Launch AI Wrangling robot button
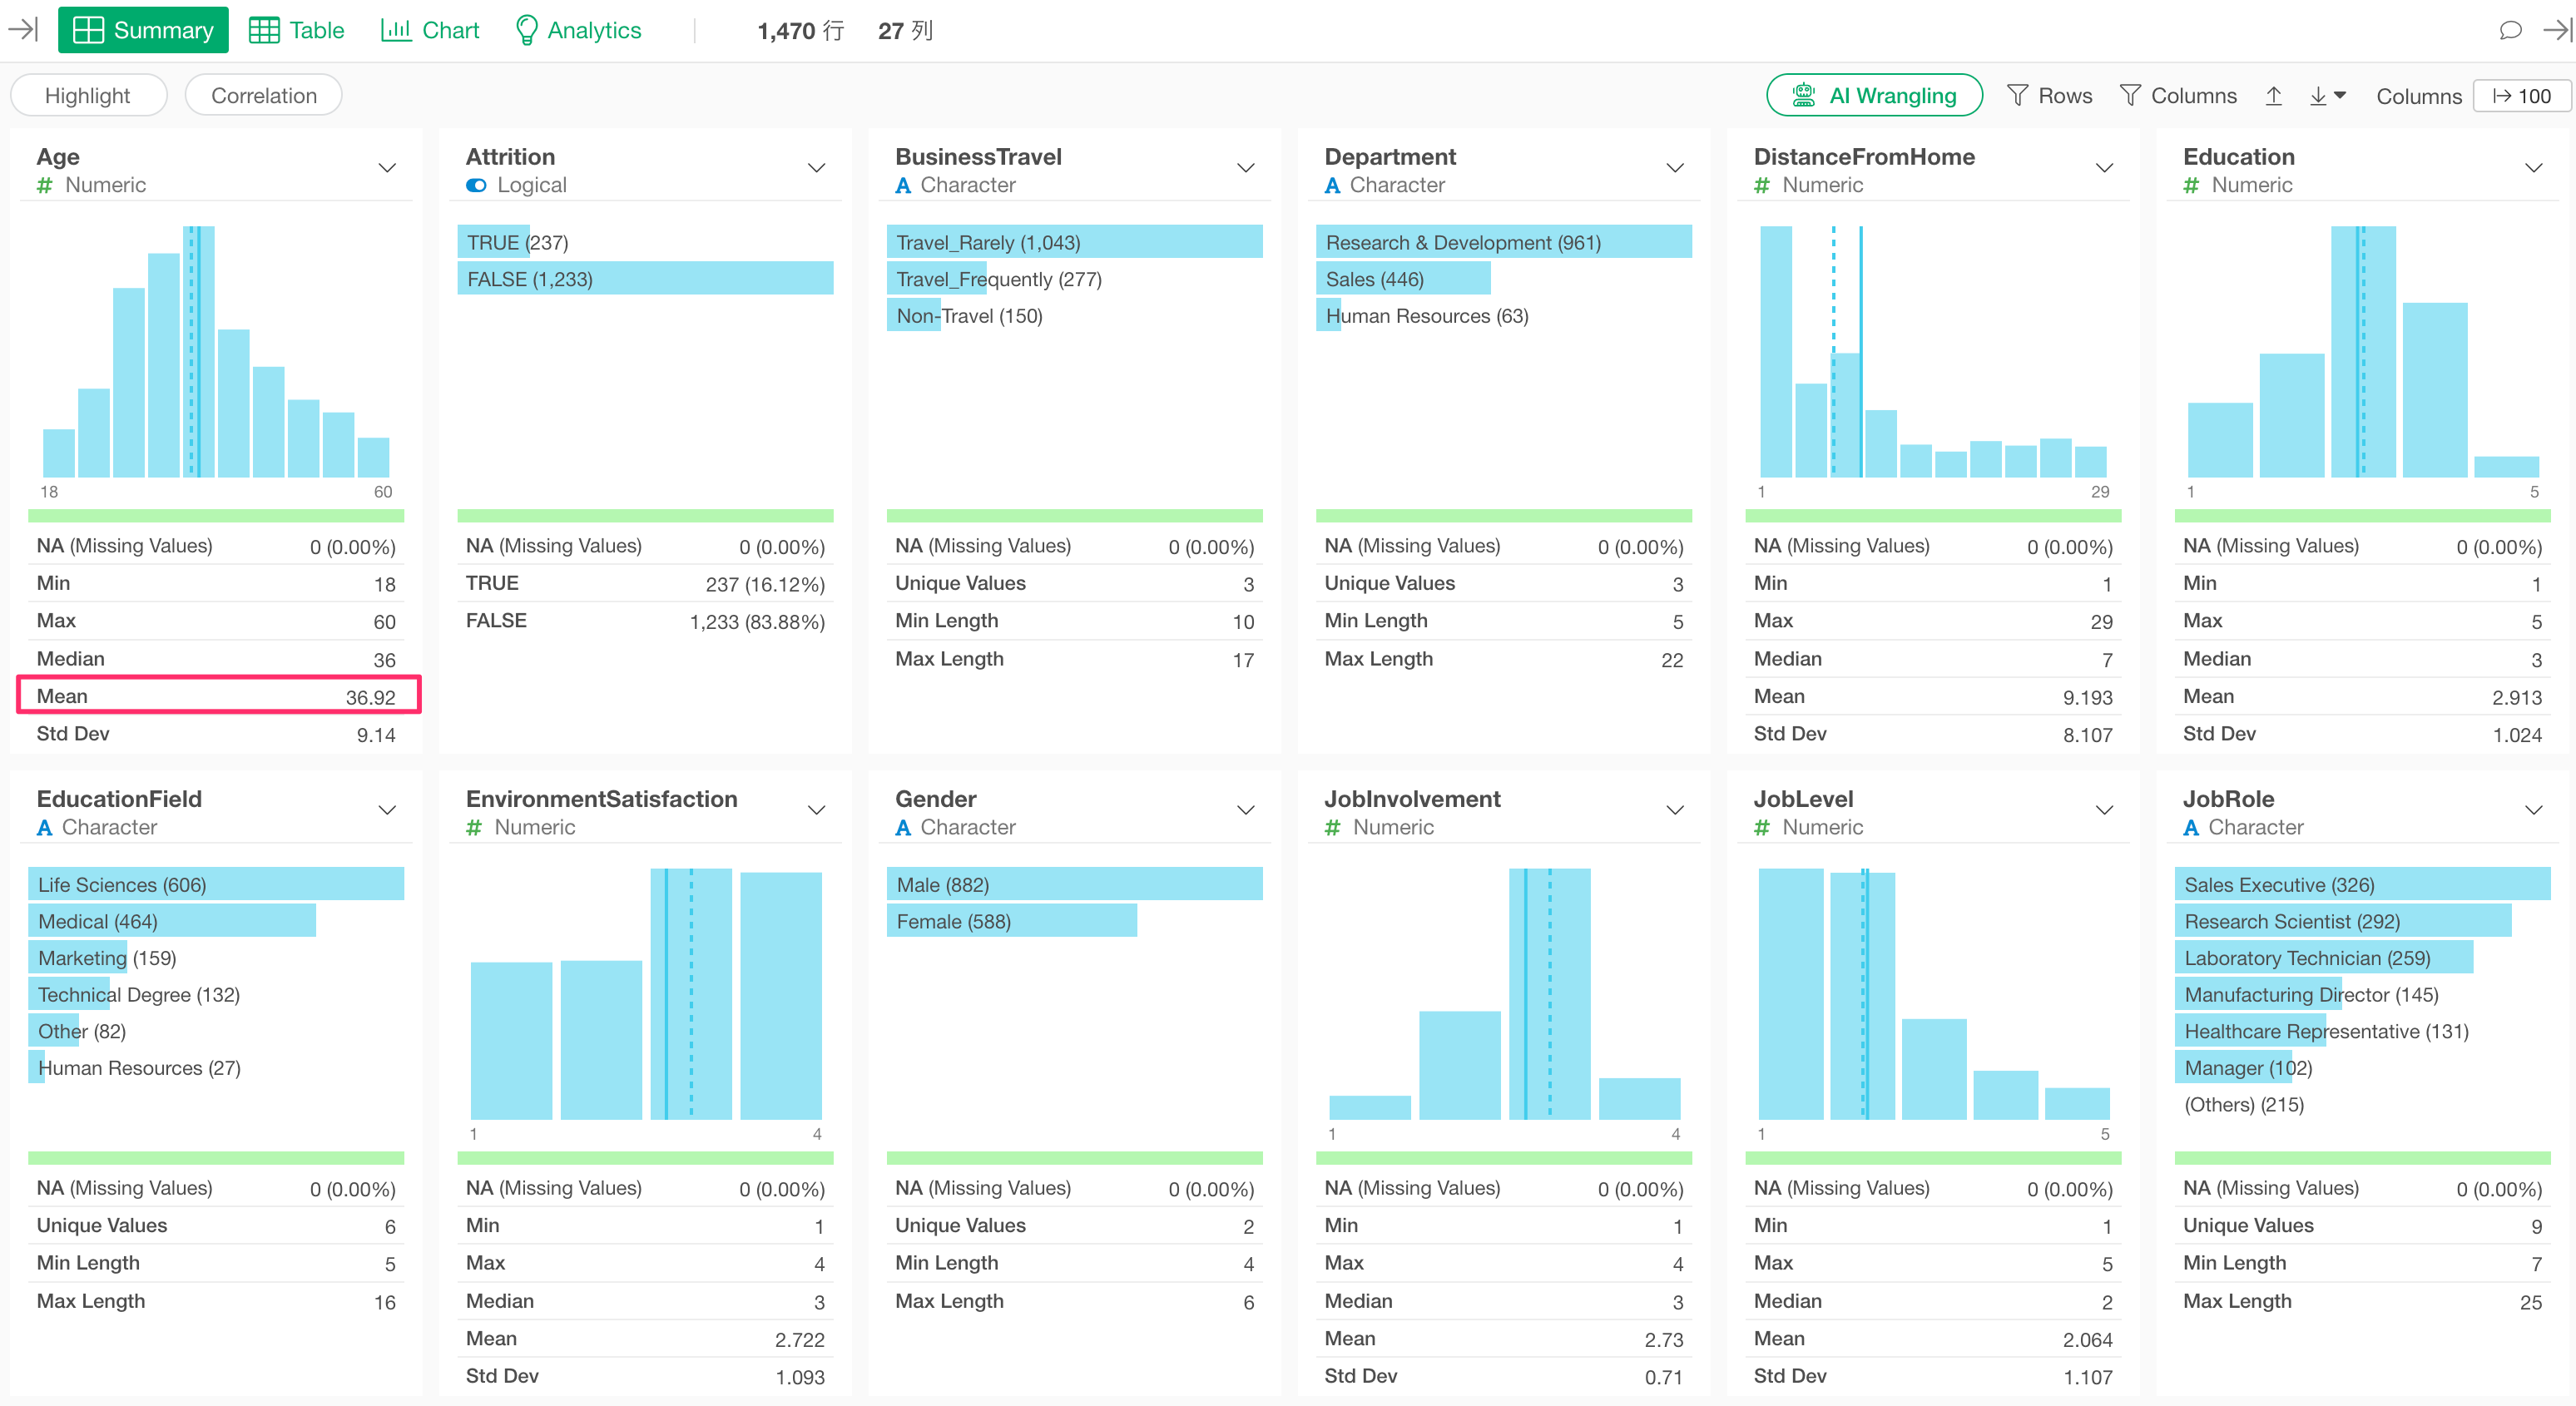Screen dimensions: 2576x1406 pyautogui.click(x=1873, y=96)
